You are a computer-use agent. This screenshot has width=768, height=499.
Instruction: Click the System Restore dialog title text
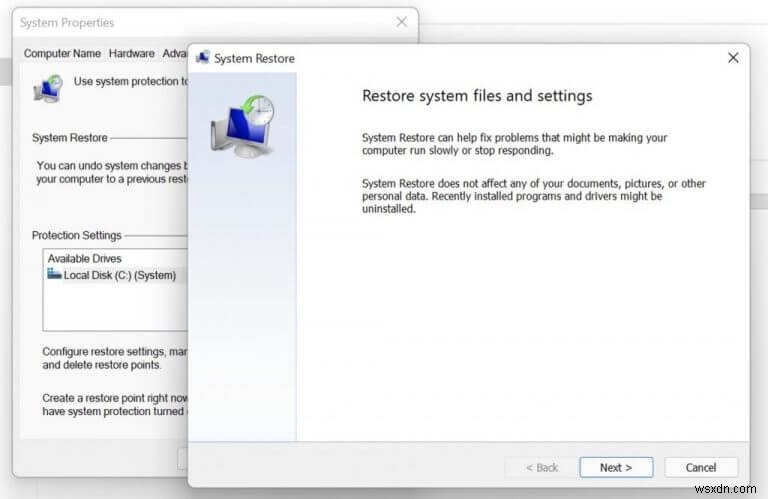(254, 58)
